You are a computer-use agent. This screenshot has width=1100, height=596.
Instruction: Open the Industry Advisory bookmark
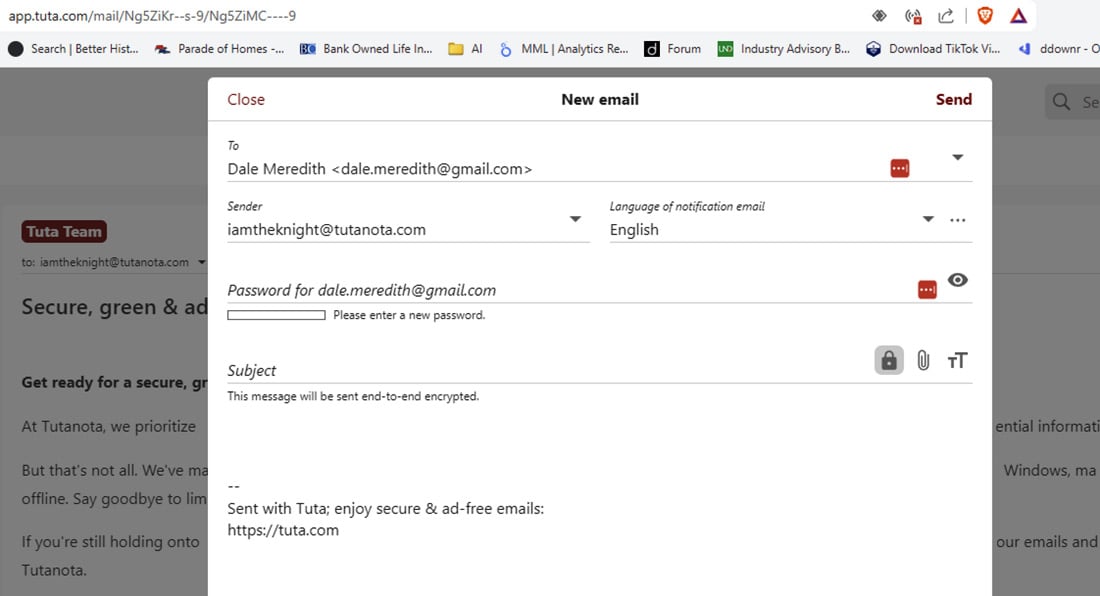pyautogui.click(x=786, y=48)
